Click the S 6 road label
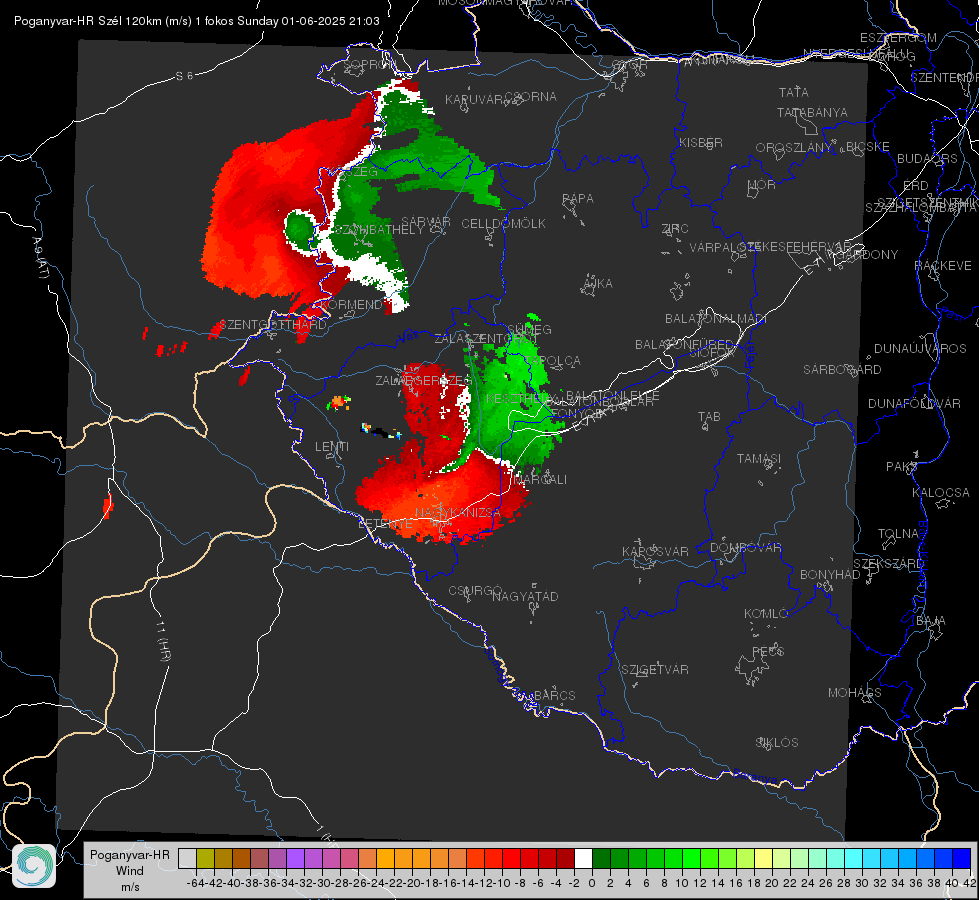This screenshot has width=979, height=900. 184,76
